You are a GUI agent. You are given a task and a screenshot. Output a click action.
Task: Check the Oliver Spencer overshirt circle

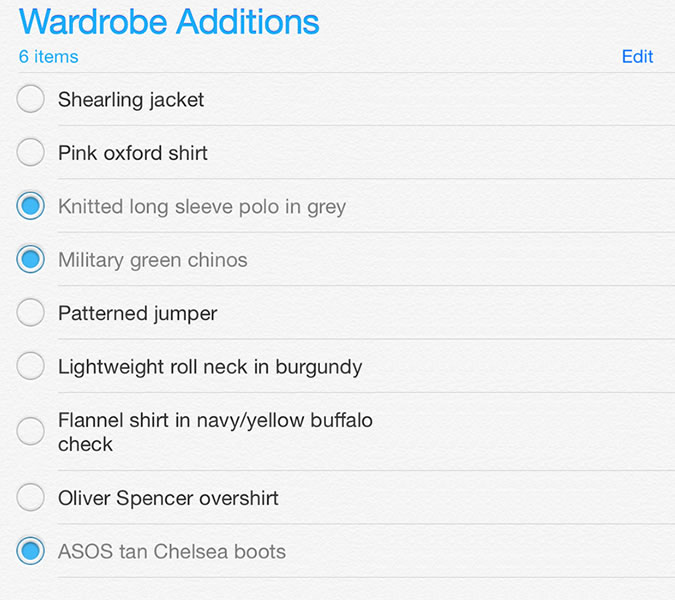[30, 497]
